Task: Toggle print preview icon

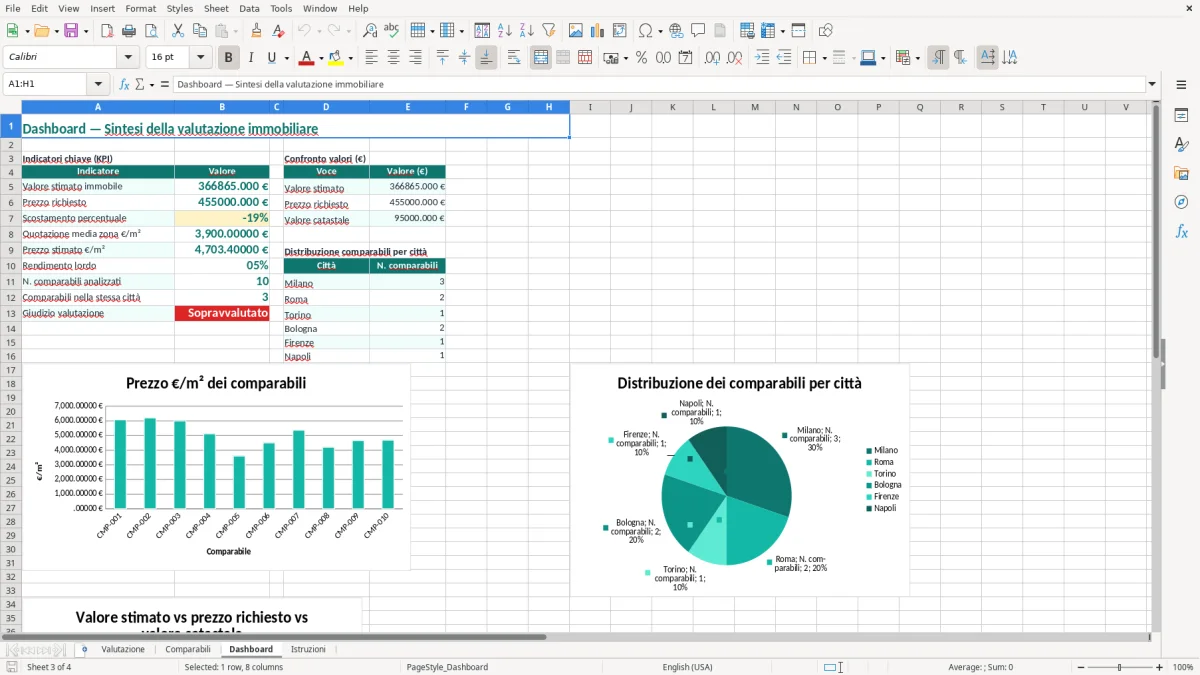Action: (x=151, y=31)
